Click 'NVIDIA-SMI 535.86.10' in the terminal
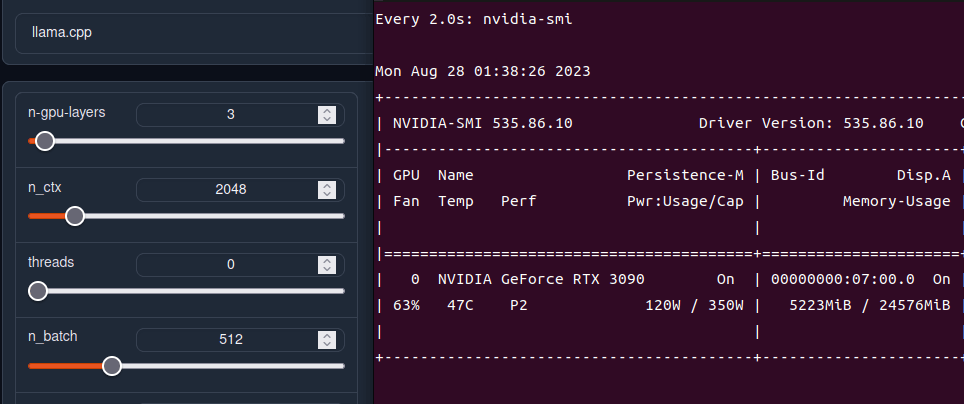This screenshot has width=964, height=404. (483, 124)
